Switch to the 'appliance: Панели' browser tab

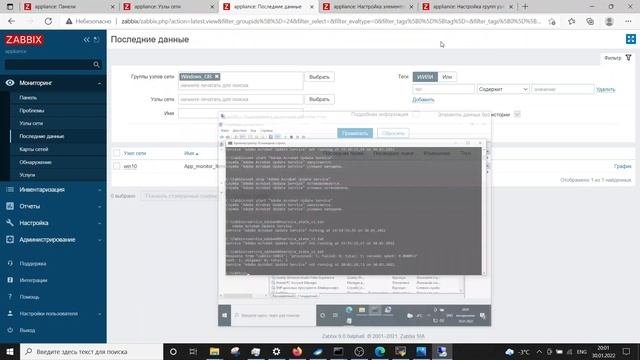(x=69, y=7)
